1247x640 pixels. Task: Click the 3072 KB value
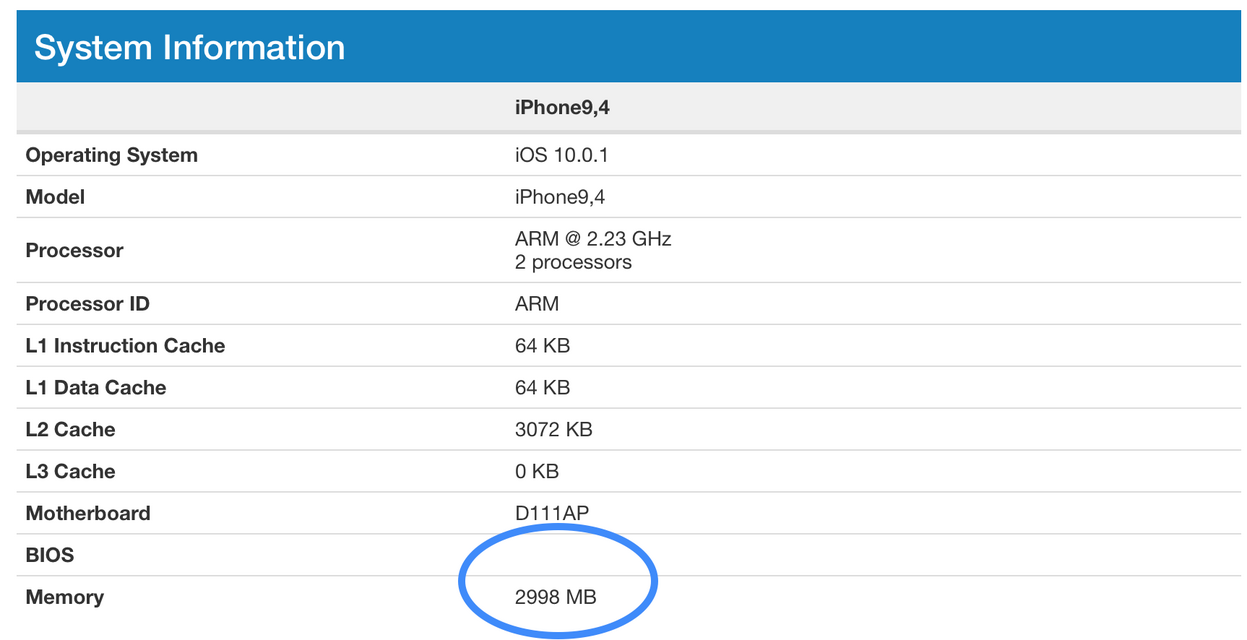(x=553, y=430)
